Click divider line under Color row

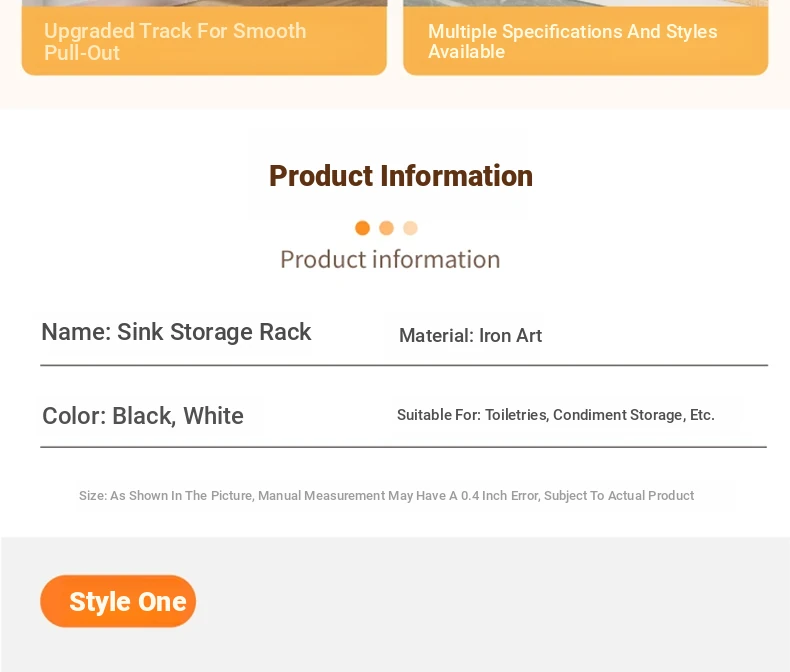point(404,447)
